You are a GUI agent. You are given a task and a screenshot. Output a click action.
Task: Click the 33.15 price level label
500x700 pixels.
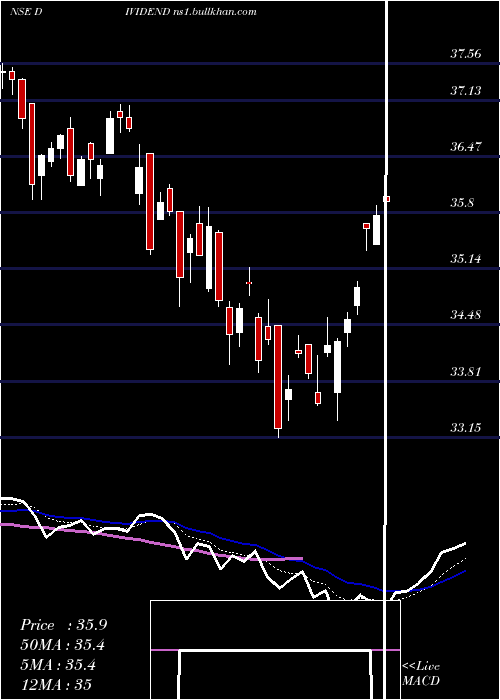pos(466,428)
